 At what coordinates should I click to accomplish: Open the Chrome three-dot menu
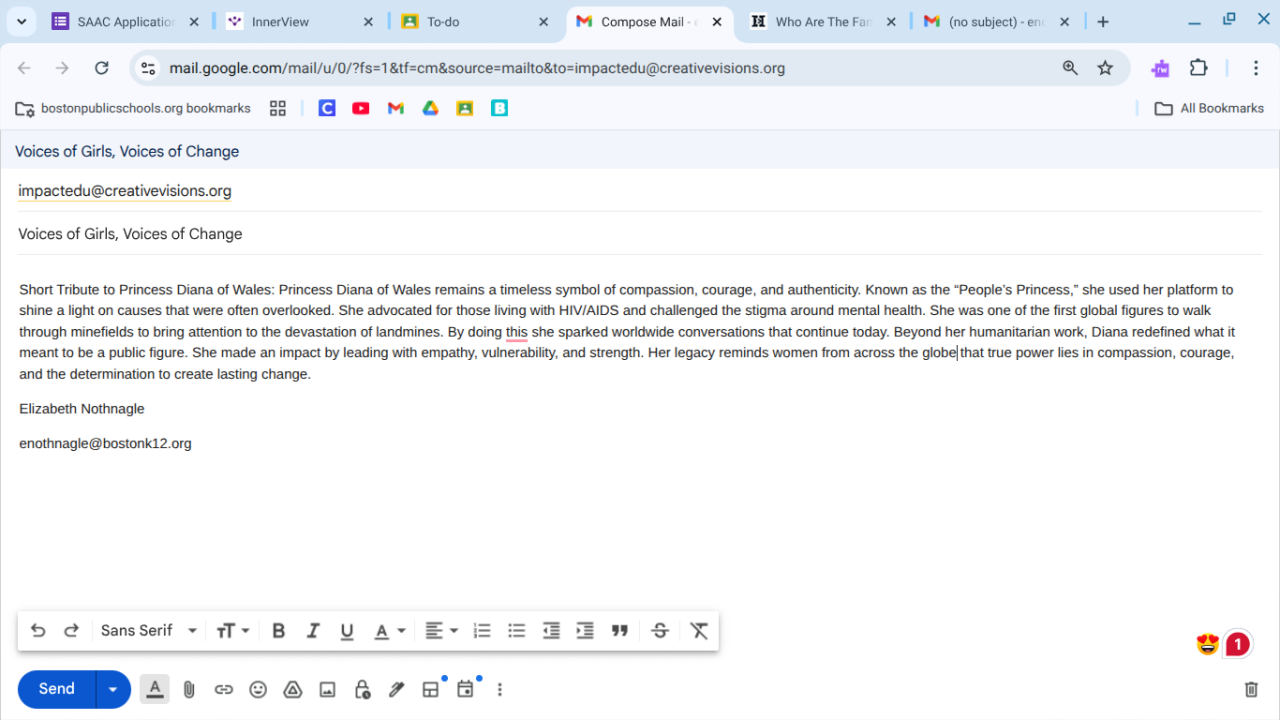[1256, 68]
